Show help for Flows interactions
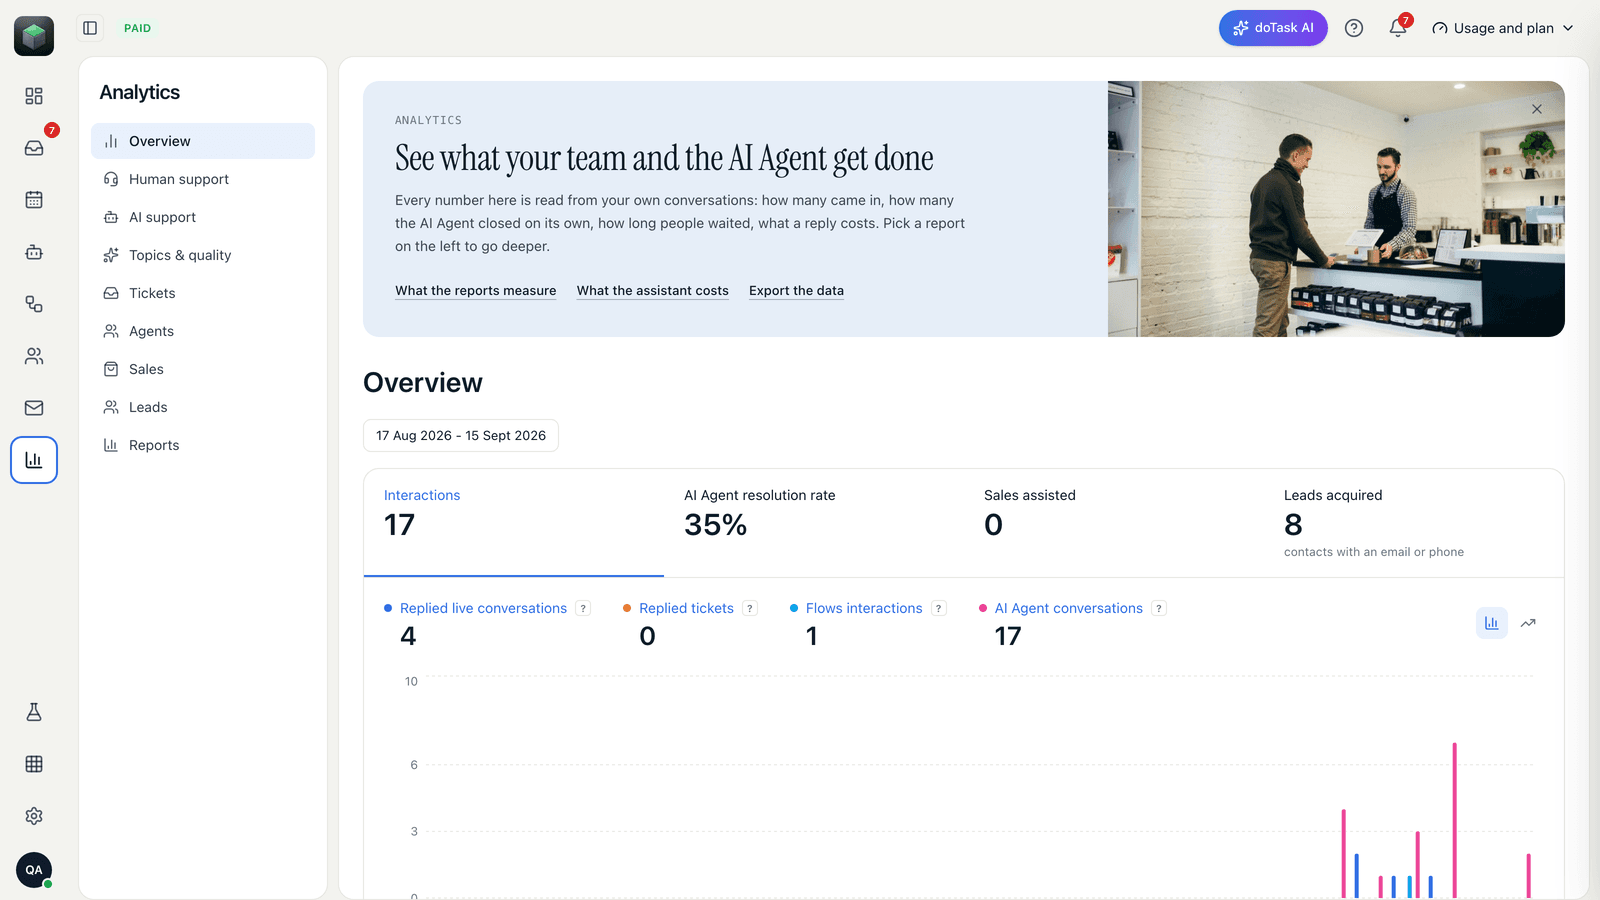Image resolution: width=1600 pixels, height=900 pixels. (x=939, y=608)
